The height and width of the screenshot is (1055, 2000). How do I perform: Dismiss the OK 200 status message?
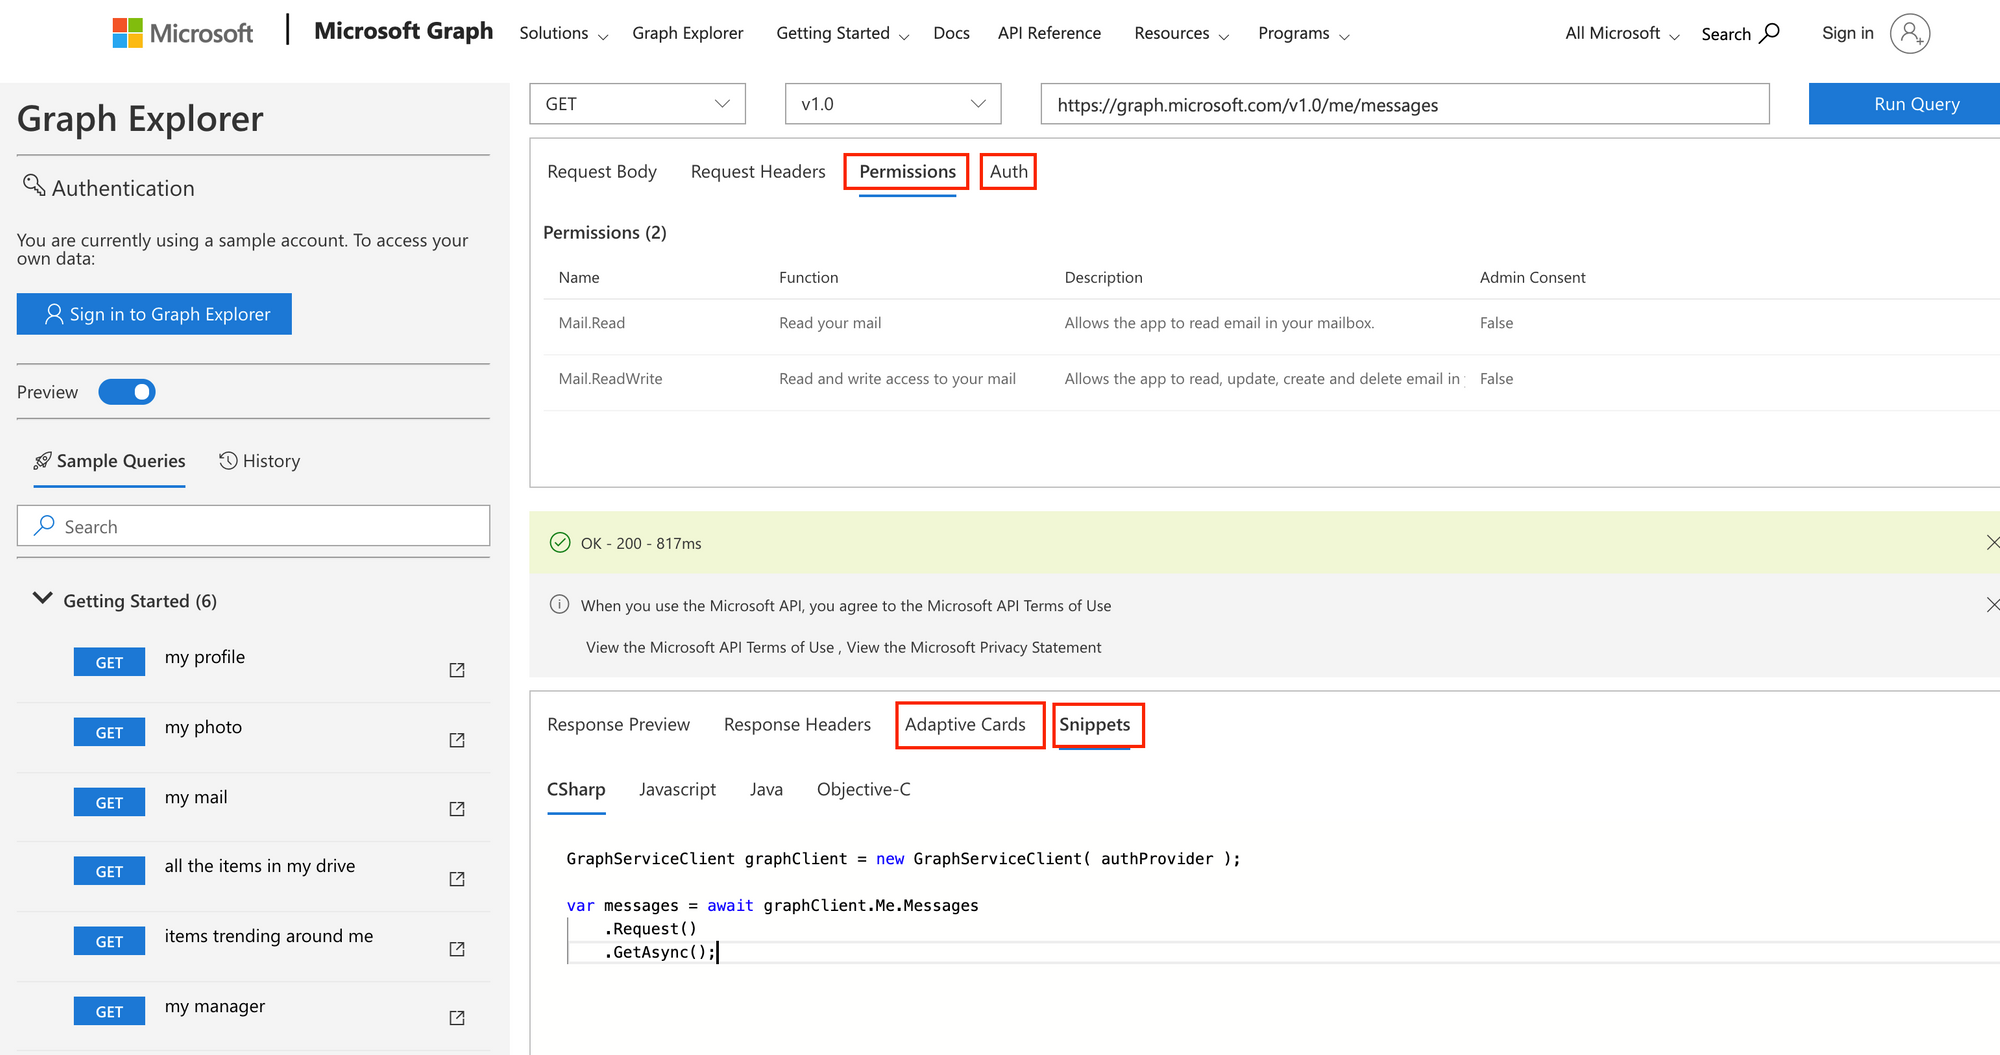click(x=1992, y=542)
